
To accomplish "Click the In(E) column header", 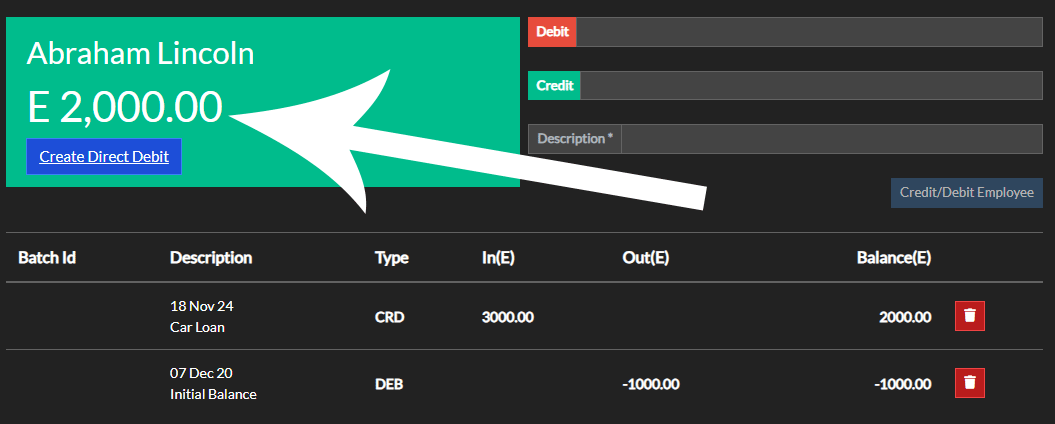I will tap(498, 258).
